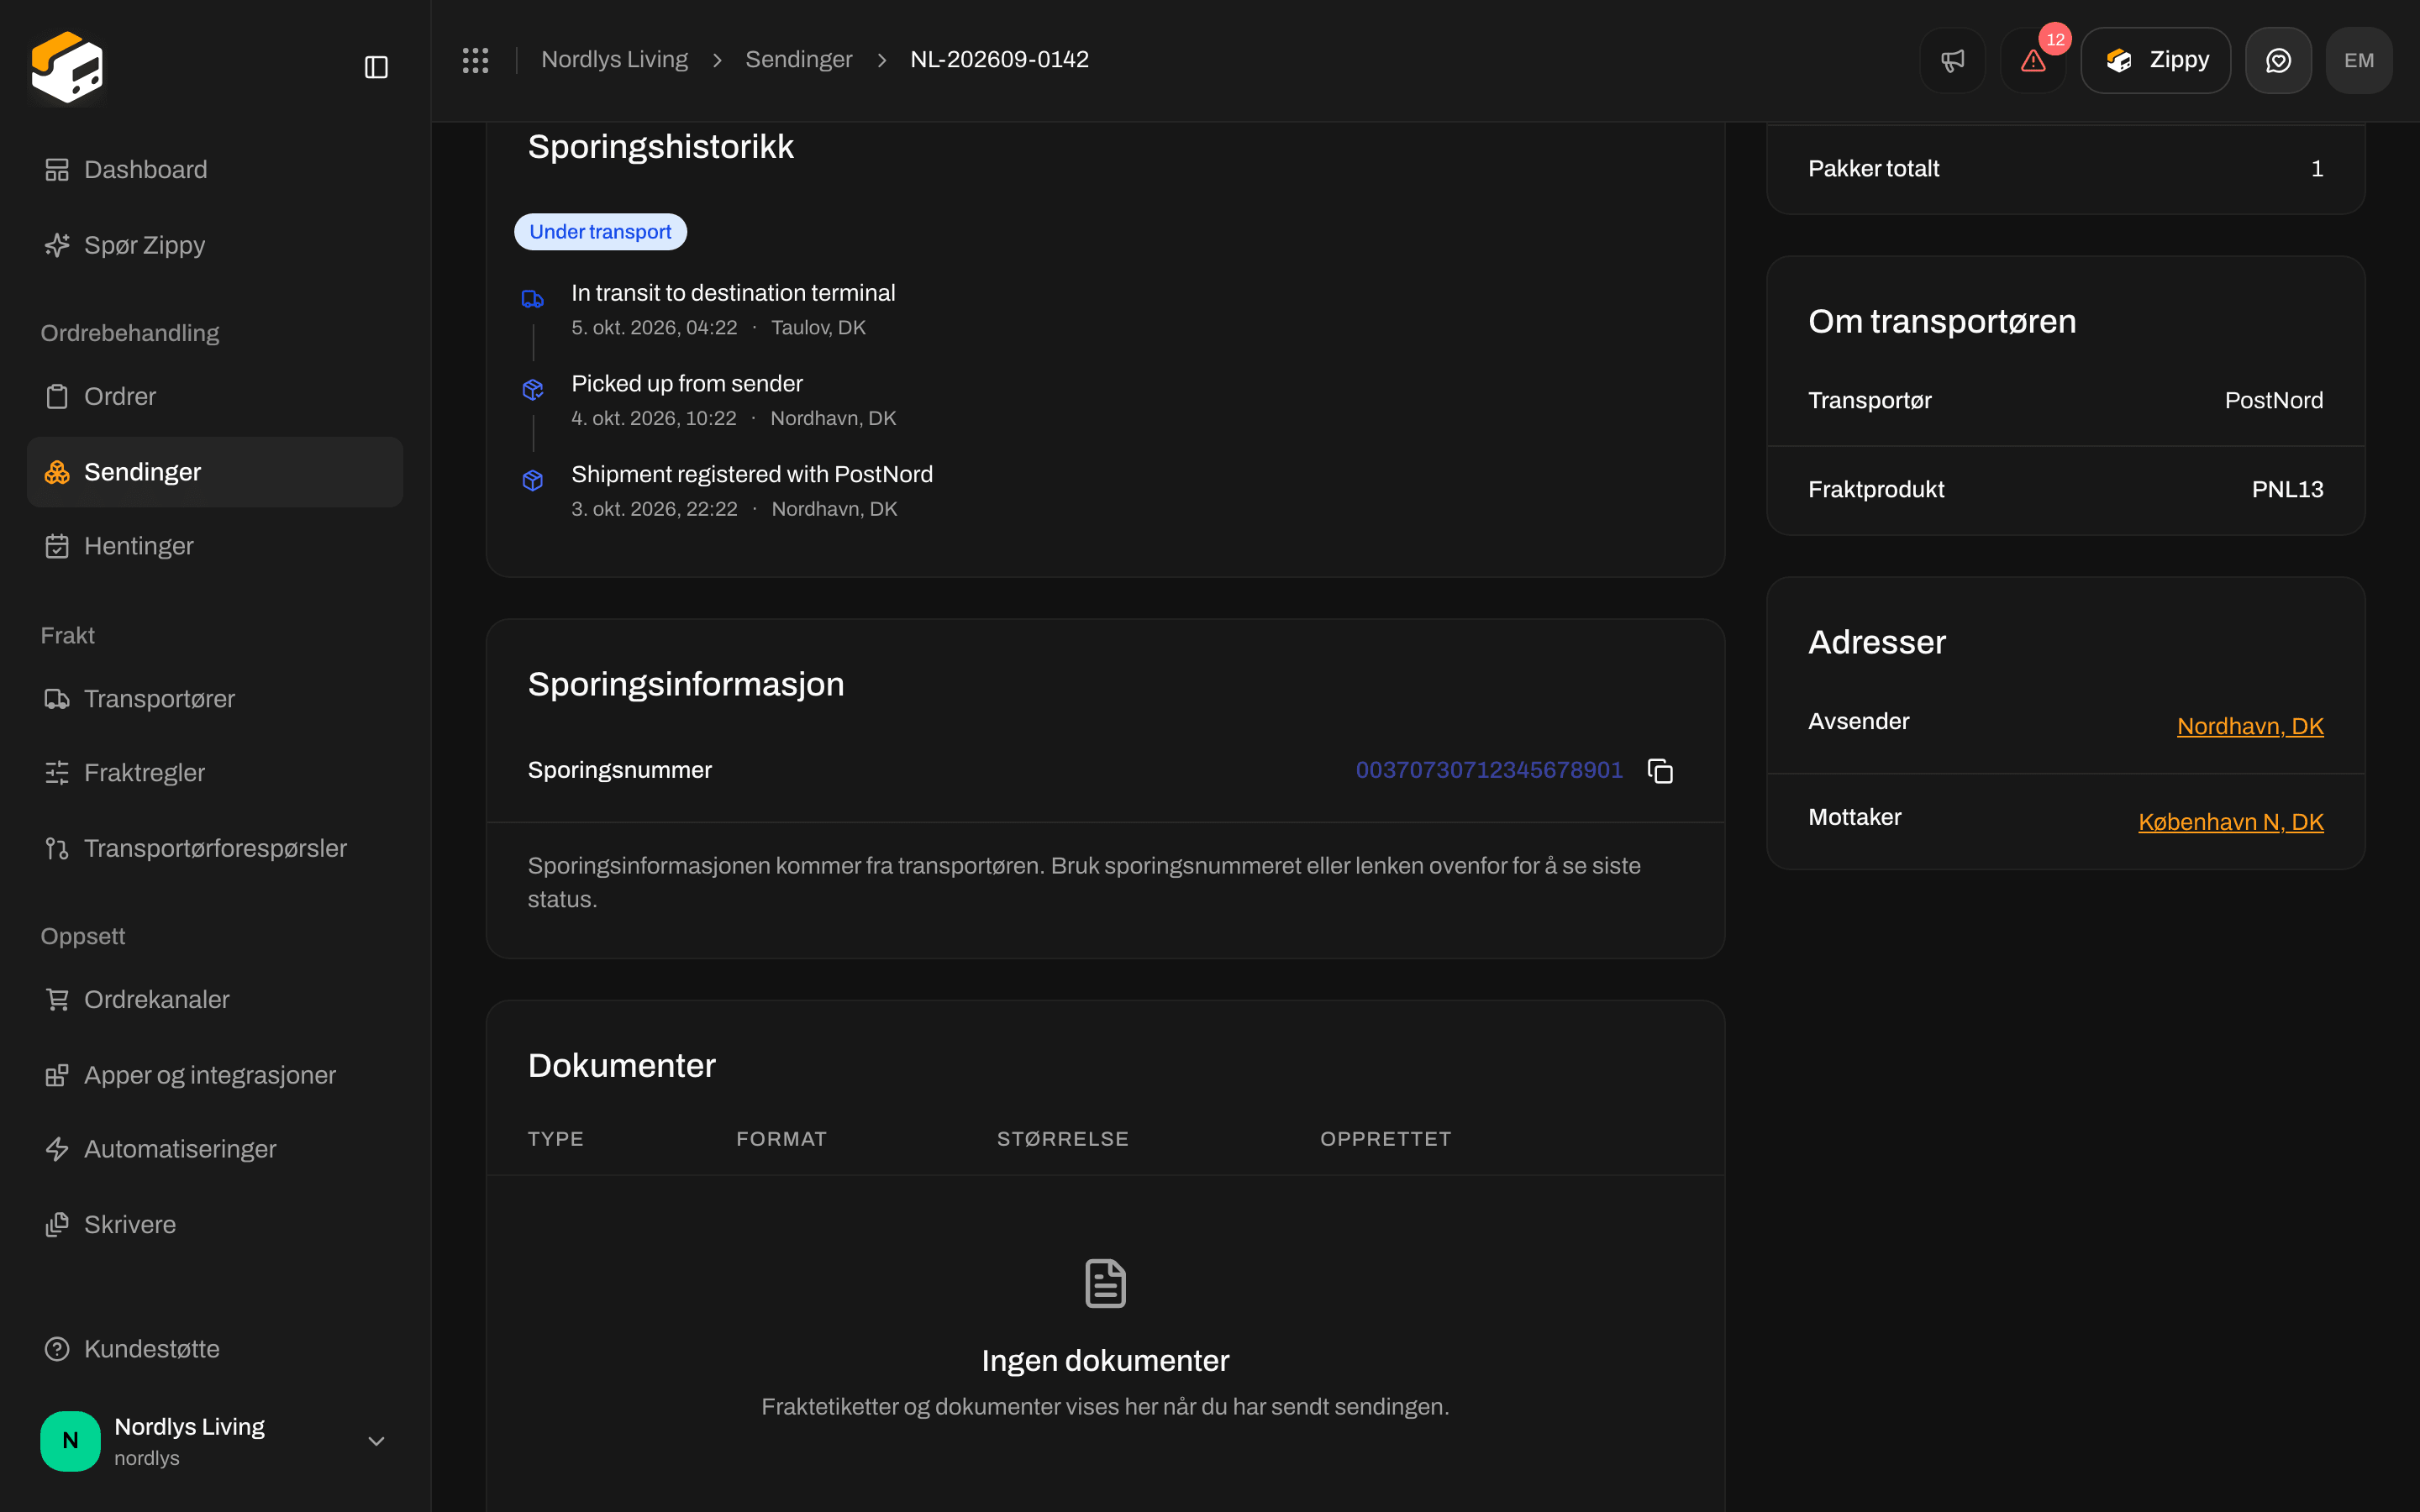This screenshot has width=2420, height=1512.
Task: Open the apps grid menu
Action: coord(475,60)
